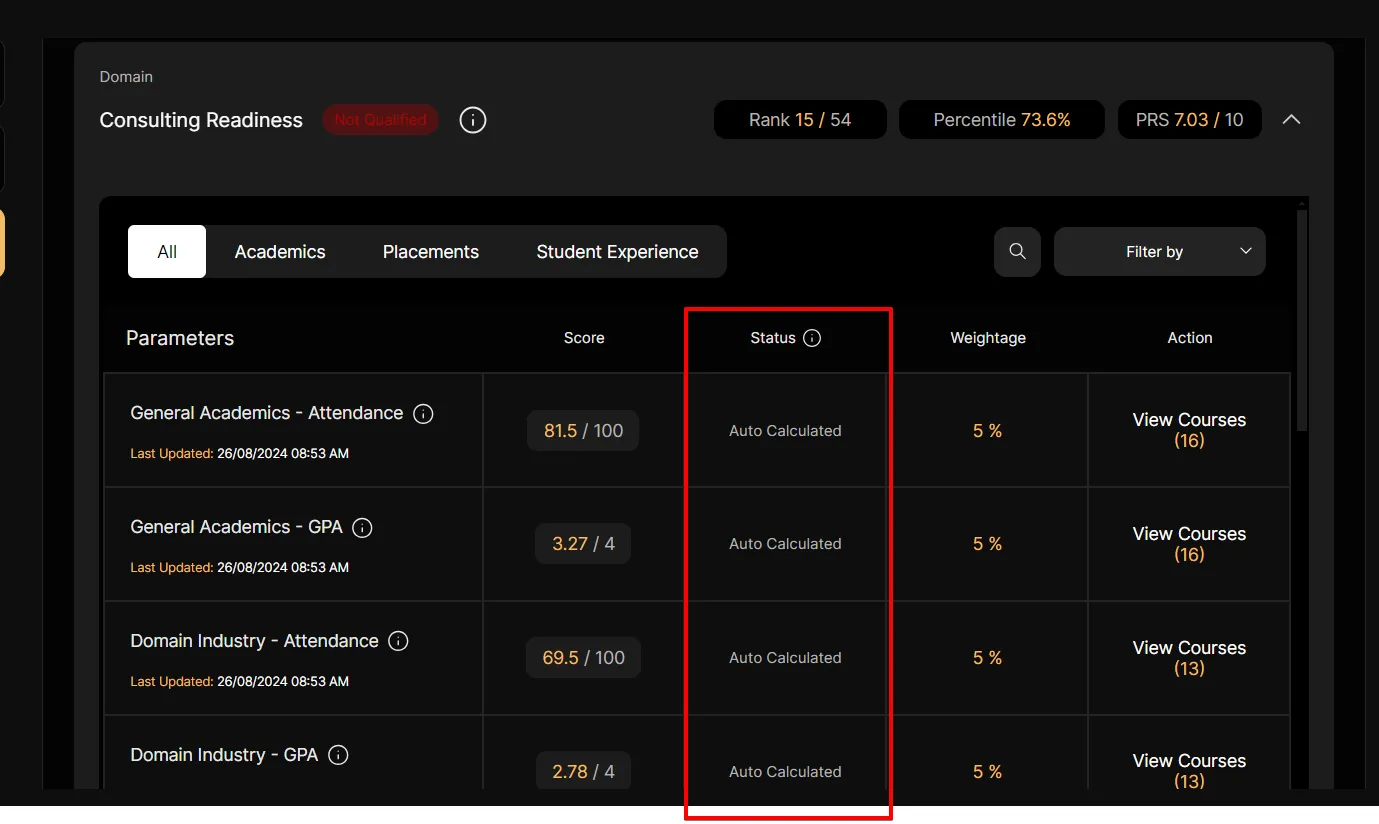The width and height of the screenshot is (1379, 824).
Task: Click info icon beside Status column header
Action: coord(812,338)
